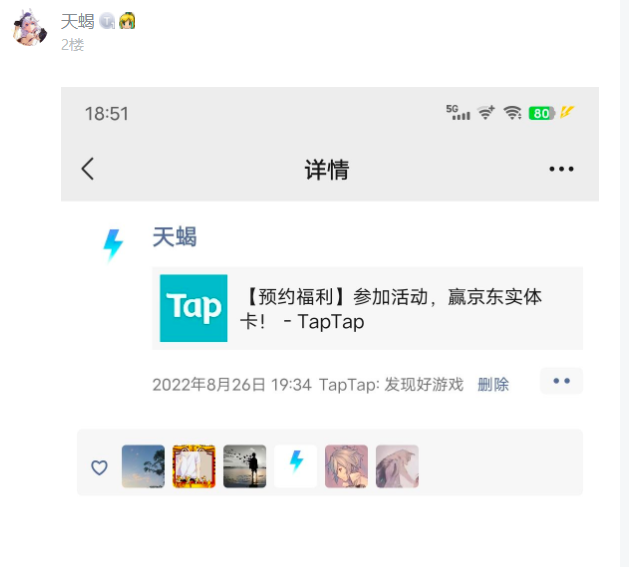Expand the two-dot comment options button
Viewport: 629px width, 567px height.
coord(561,381)
